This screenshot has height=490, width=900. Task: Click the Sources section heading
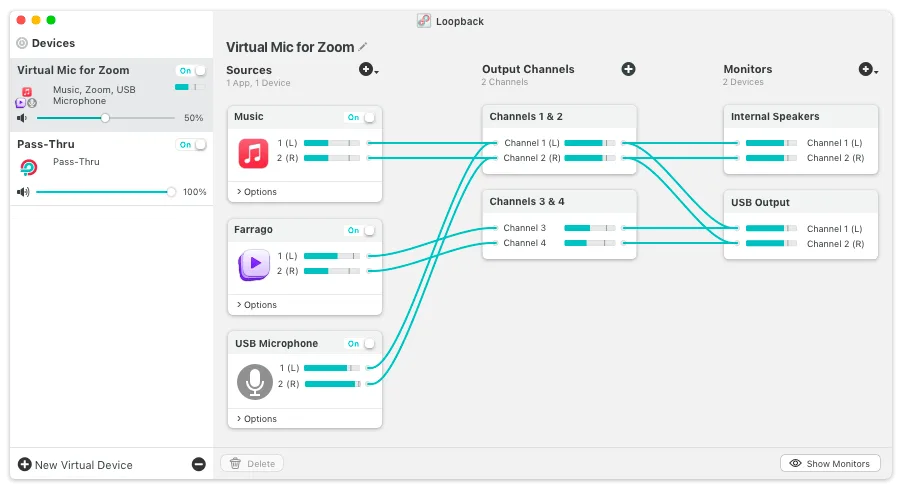pyautogui.click(x=249, y=70)
